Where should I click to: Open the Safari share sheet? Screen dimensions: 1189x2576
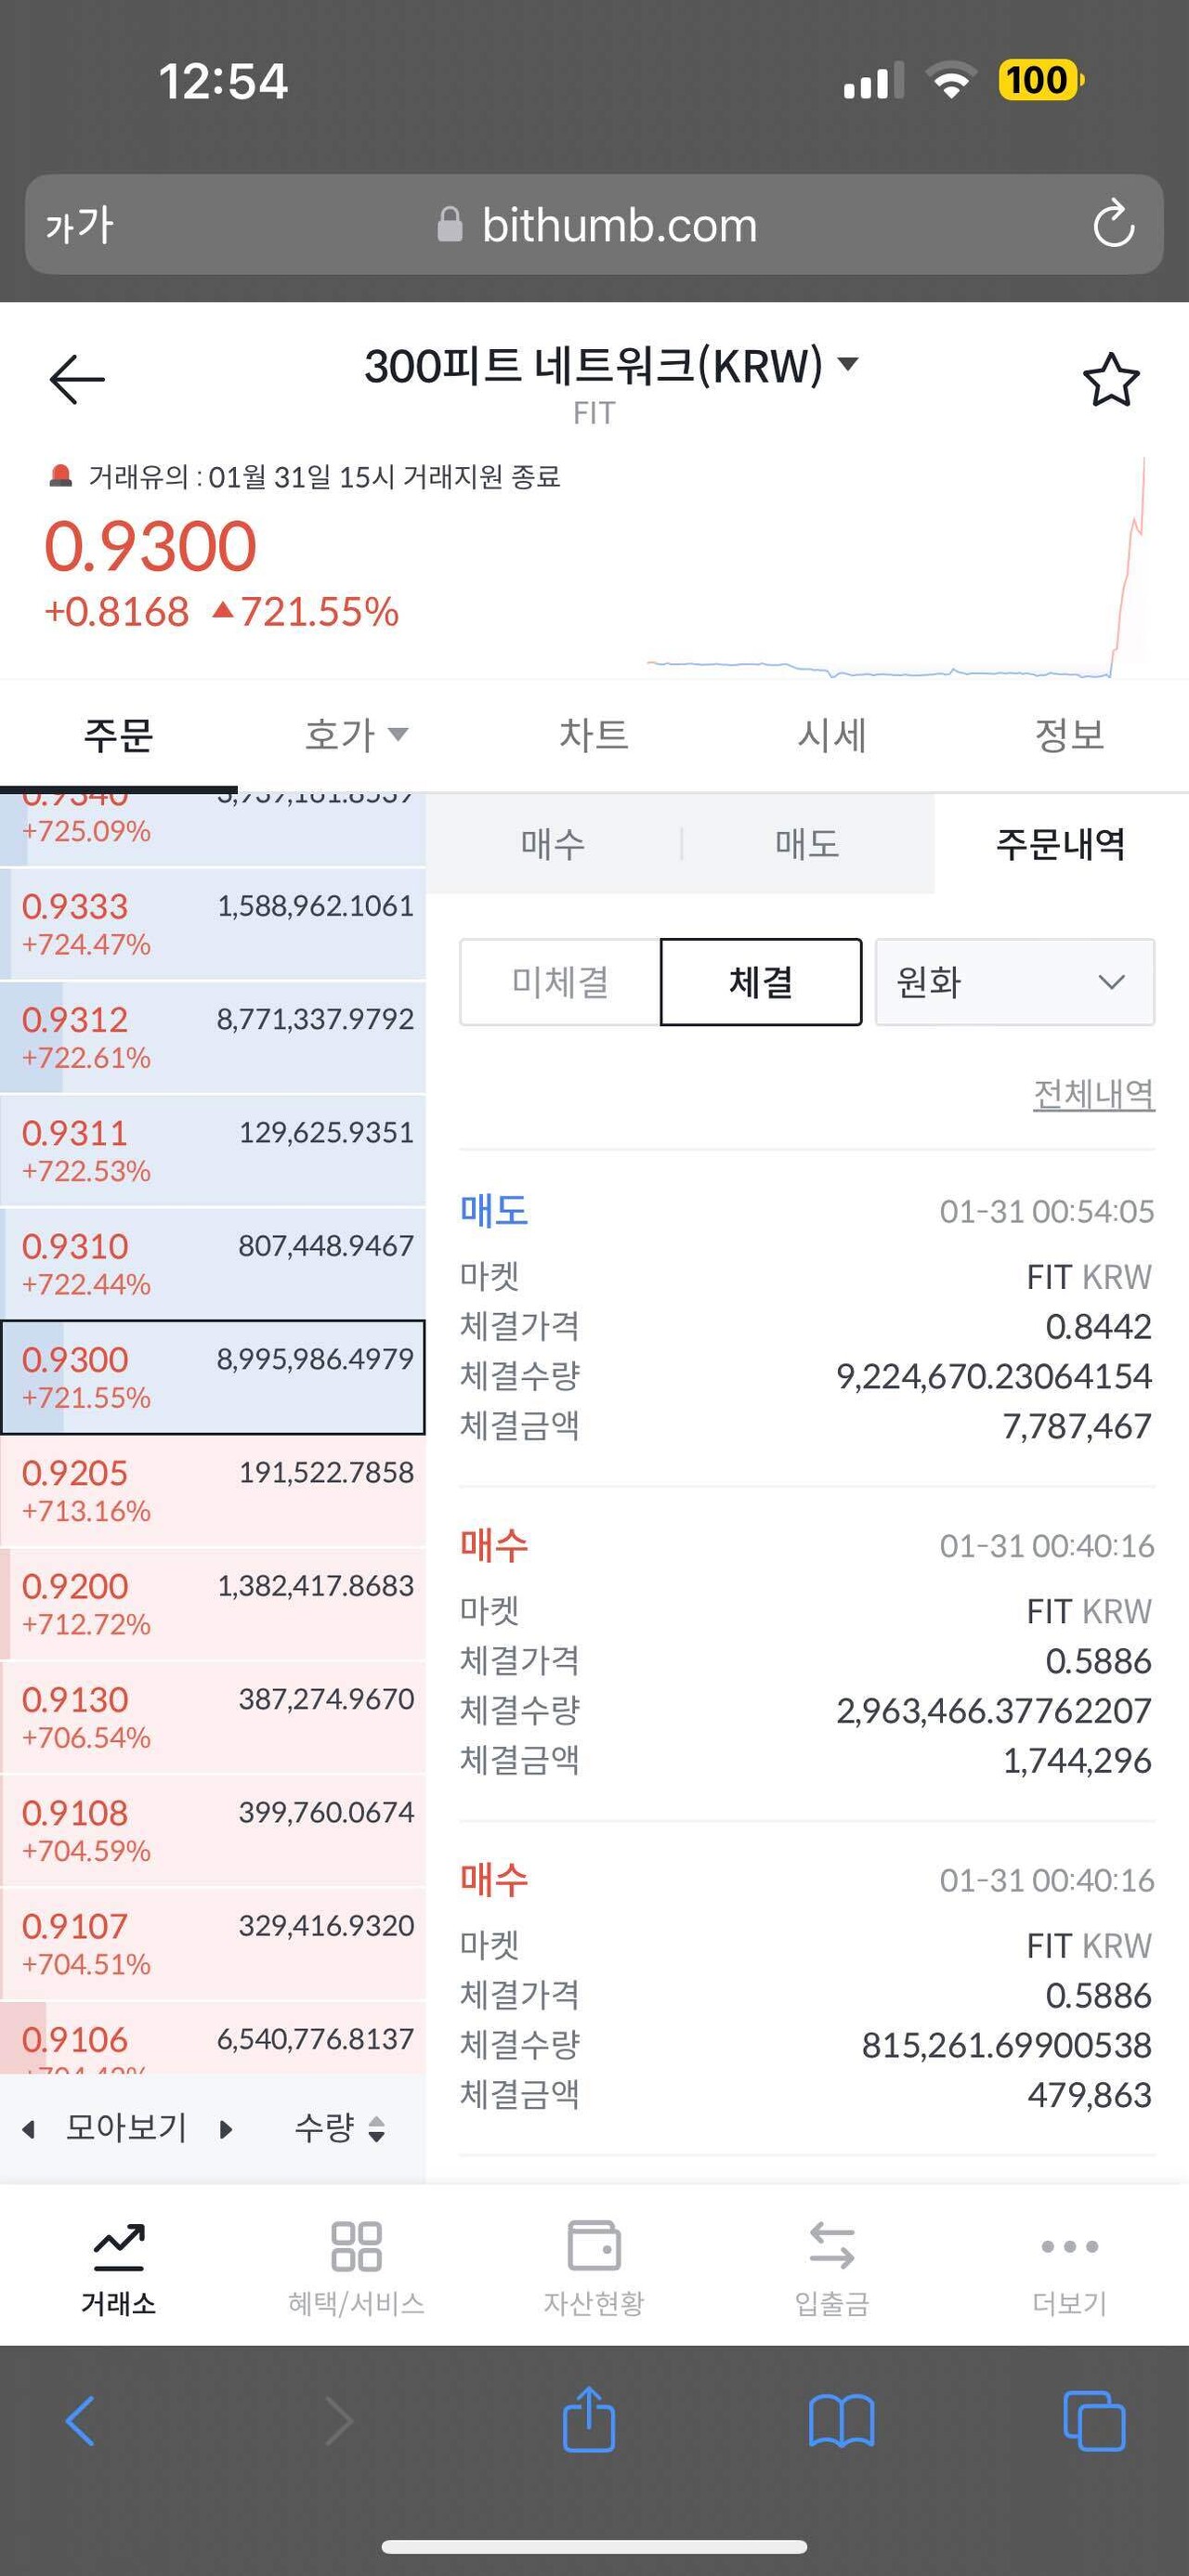click(x=589, y=2420)
